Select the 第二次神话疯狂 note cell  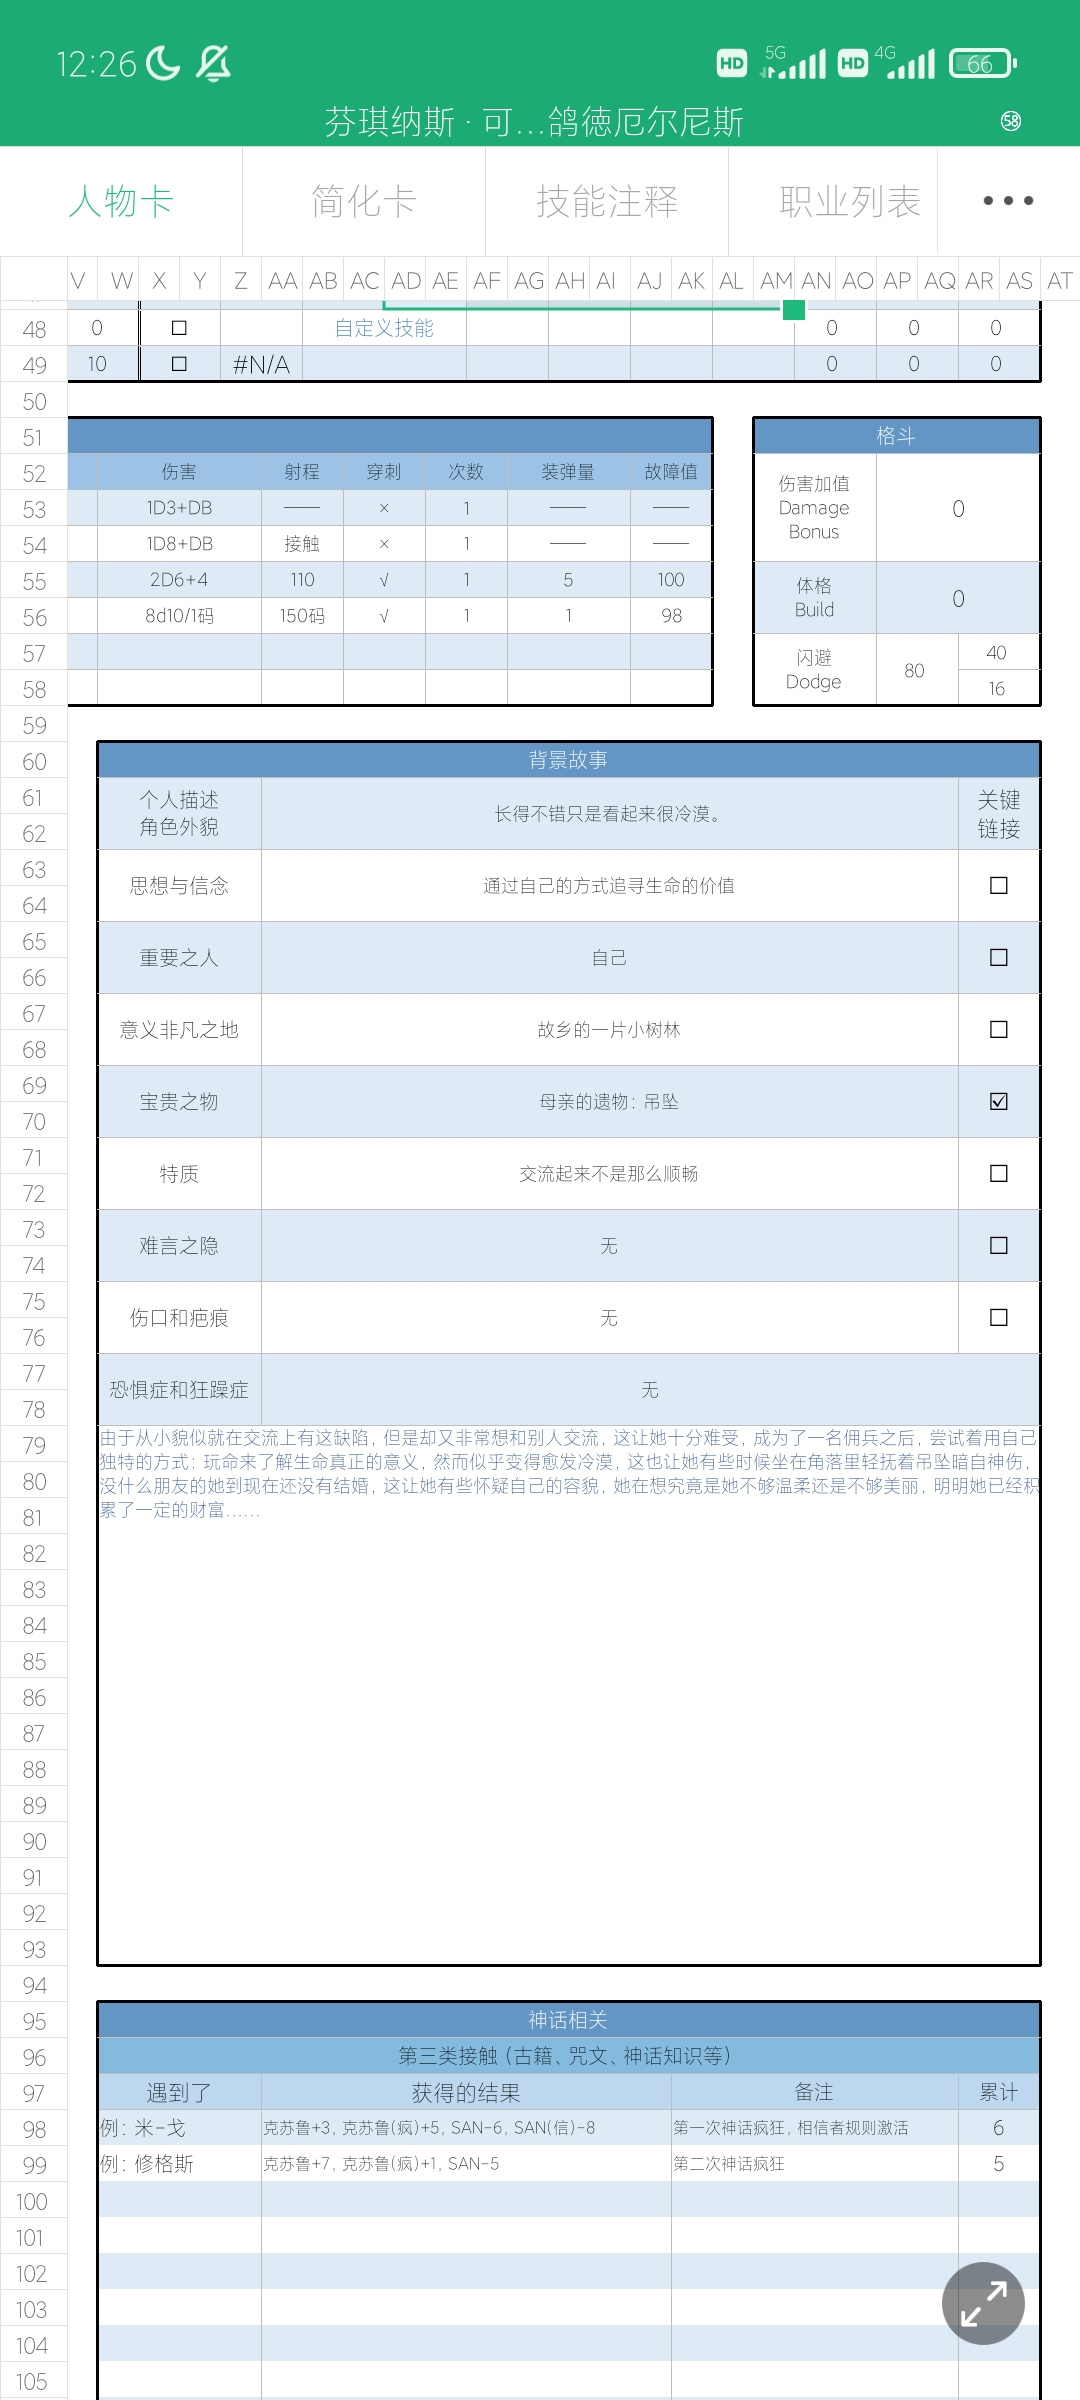814,2164
